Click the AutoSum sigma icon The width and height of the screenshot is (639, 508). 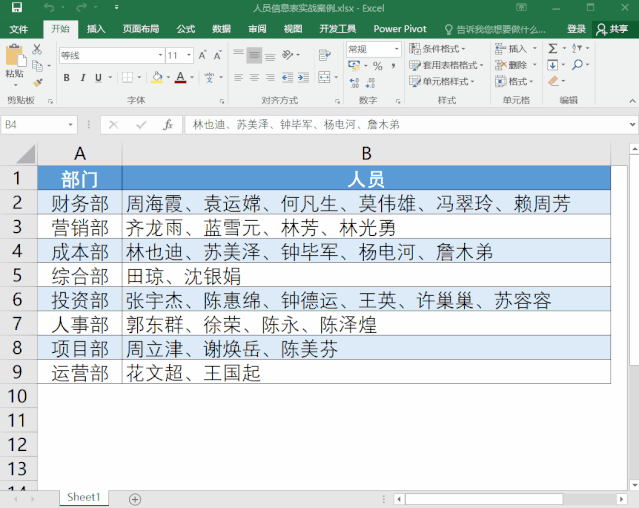coord(553,48)
